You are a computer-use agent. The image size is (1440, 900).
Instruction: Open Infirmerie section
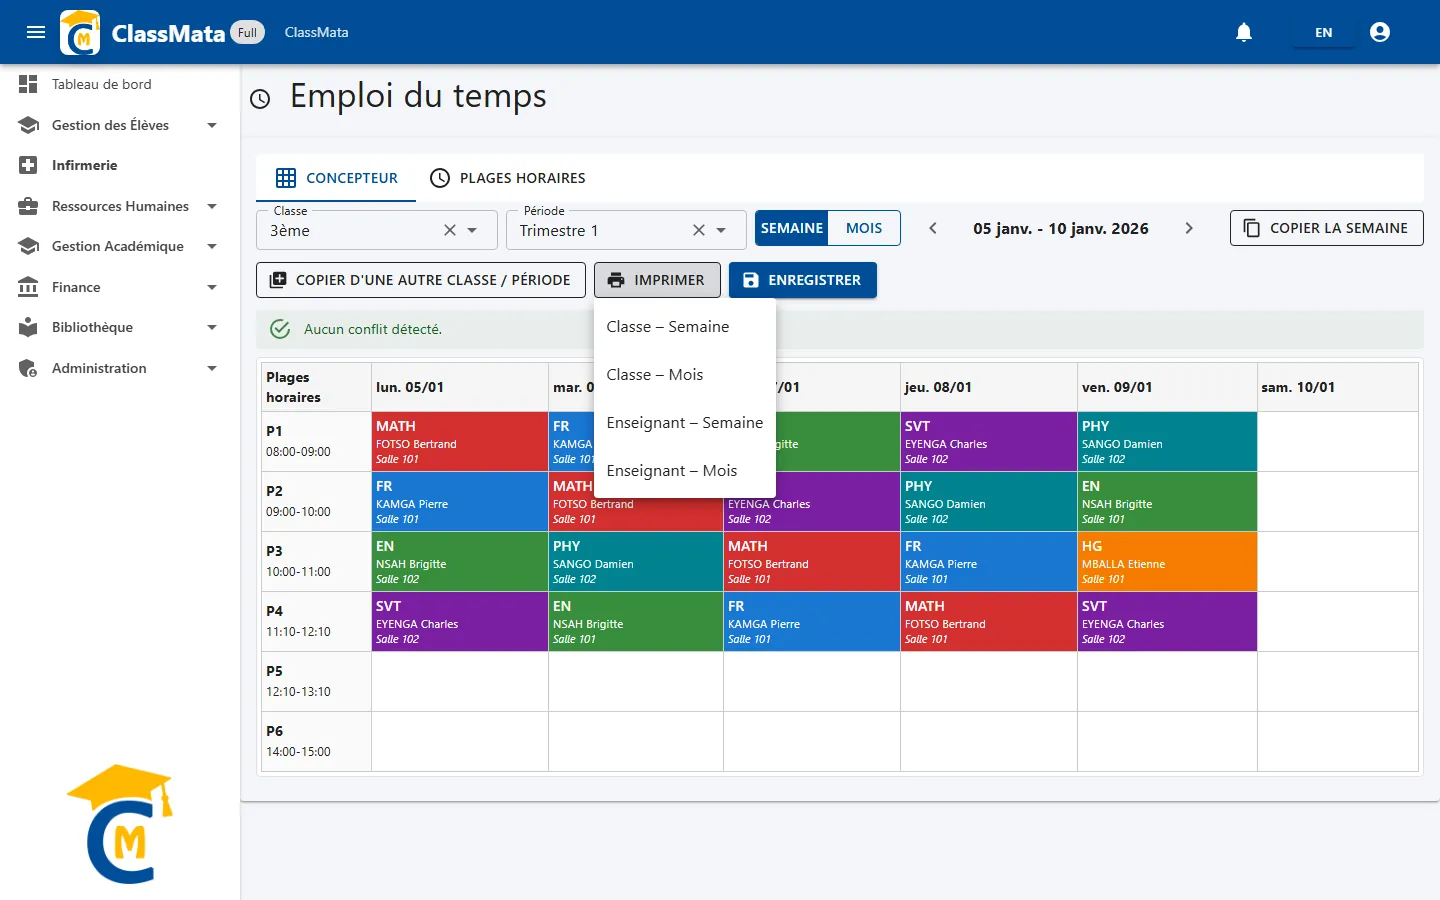pyautogui.click(x=120, y=166)
